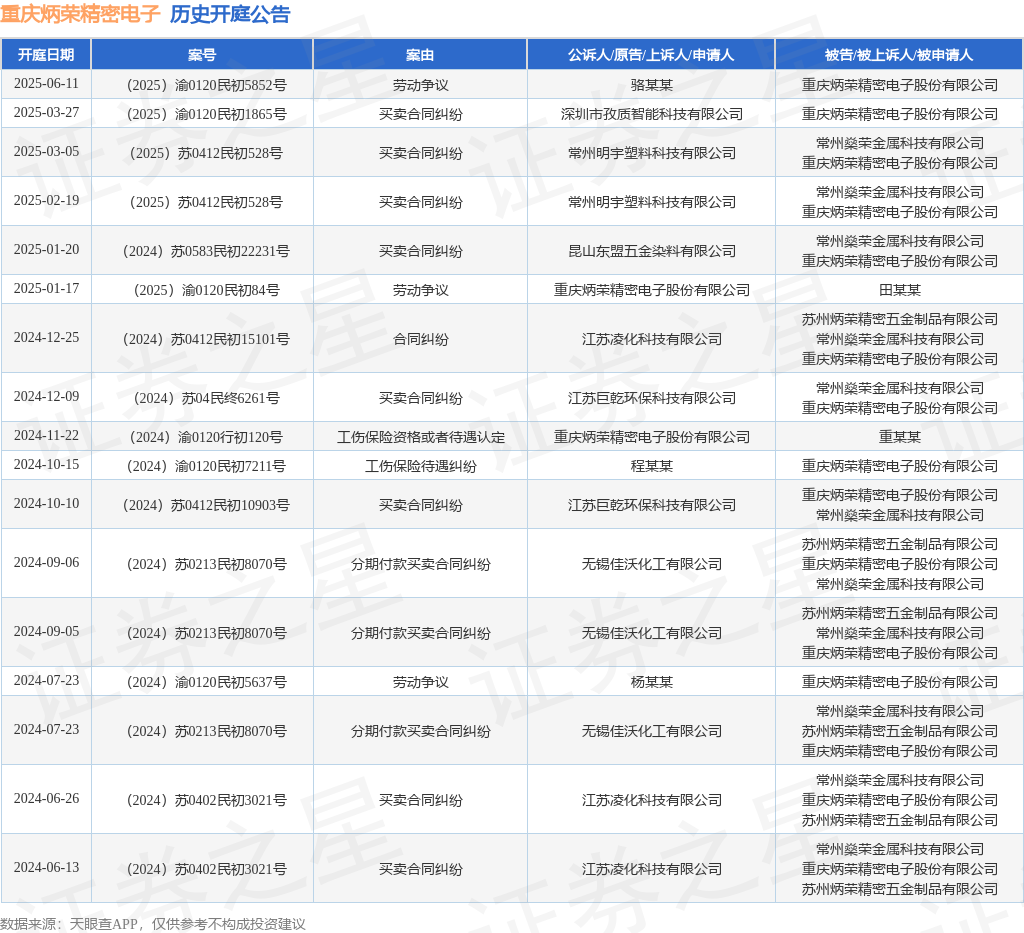Click the 重庆炳荣精密电子 company title
Viewport: 1024px width, 933px height.
click(x=80, y=14)
